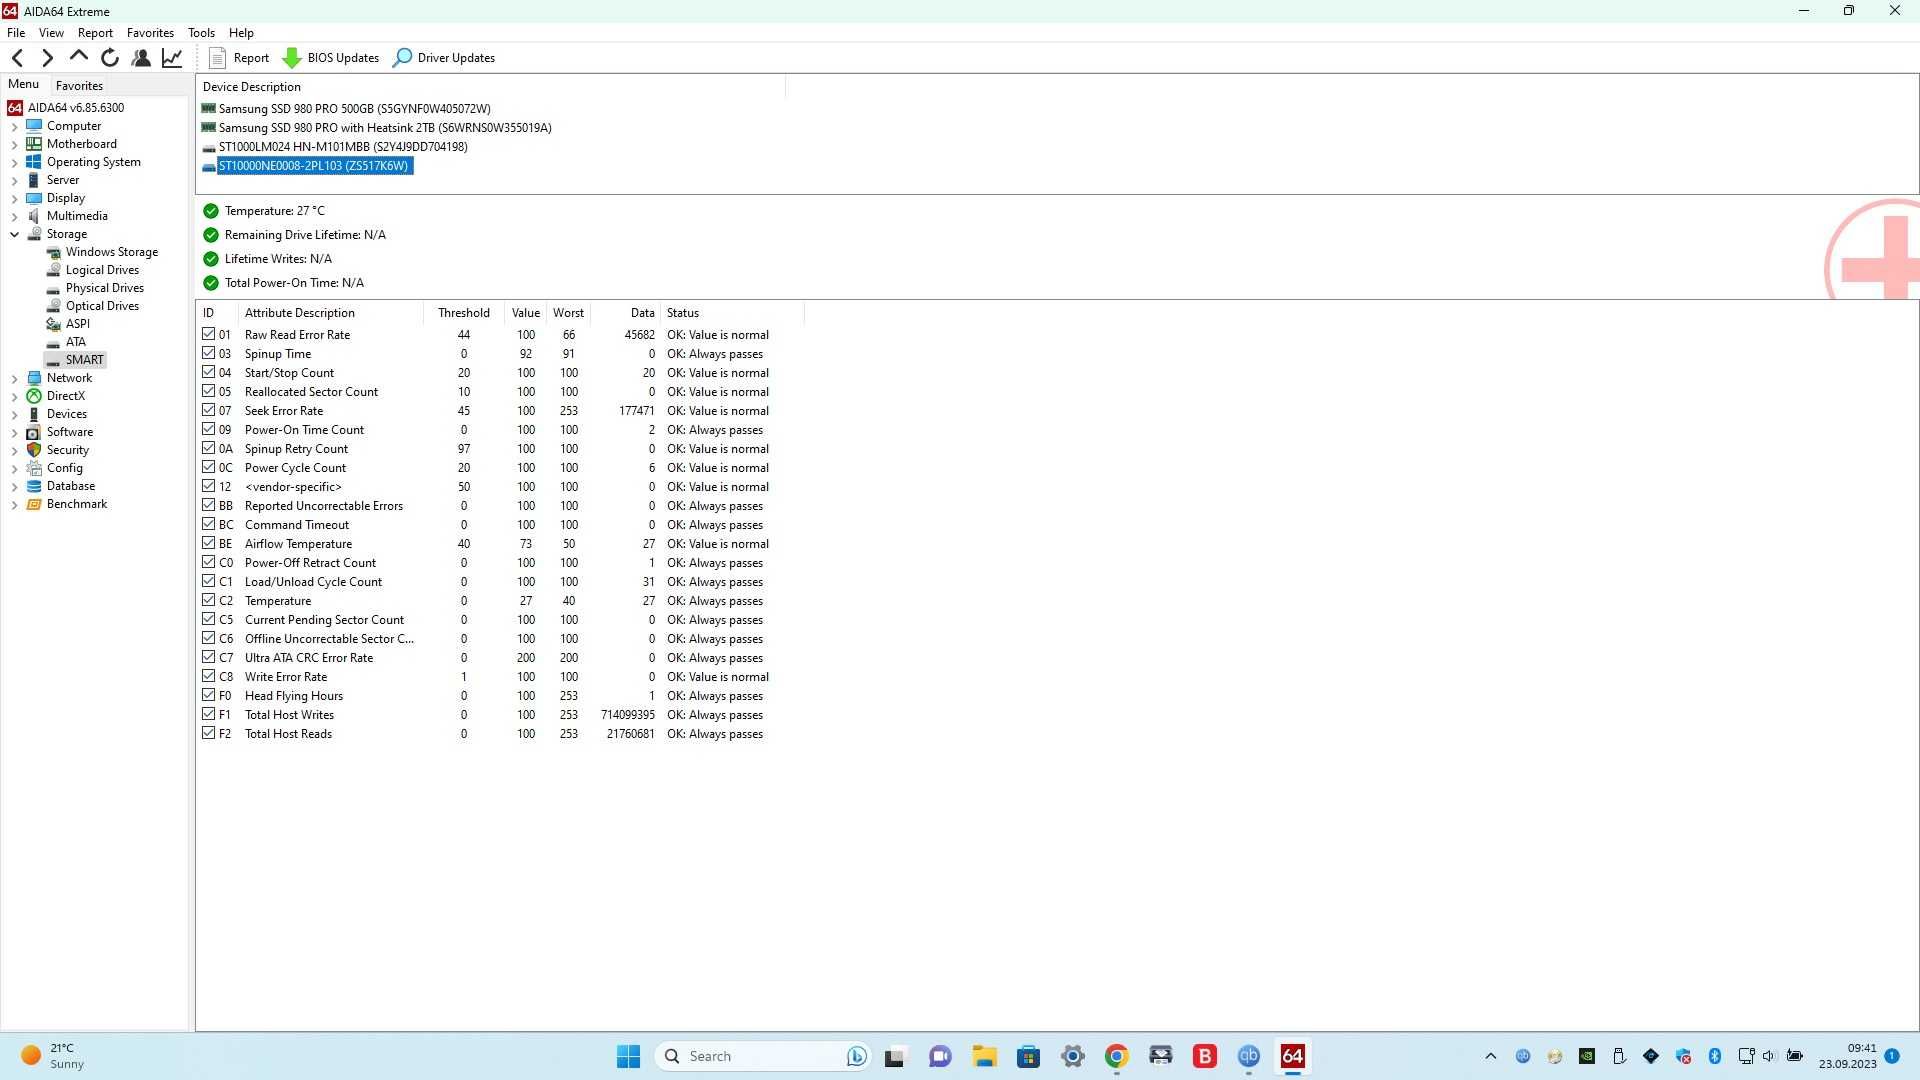This screenshot has width=1920, height=1080.
Task: Uncheck the Total Host Reads checkbox
Action: point(208,733)
